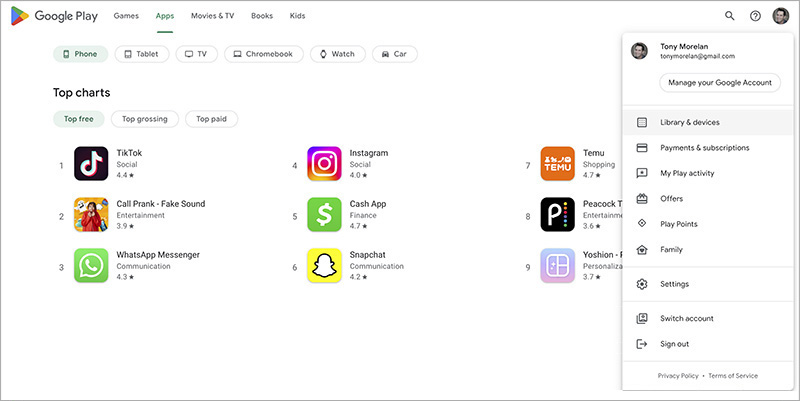This screenshot has width=800, height=401.
Task: Open the Snapchat app icon
Action: [x=324, y=265]
